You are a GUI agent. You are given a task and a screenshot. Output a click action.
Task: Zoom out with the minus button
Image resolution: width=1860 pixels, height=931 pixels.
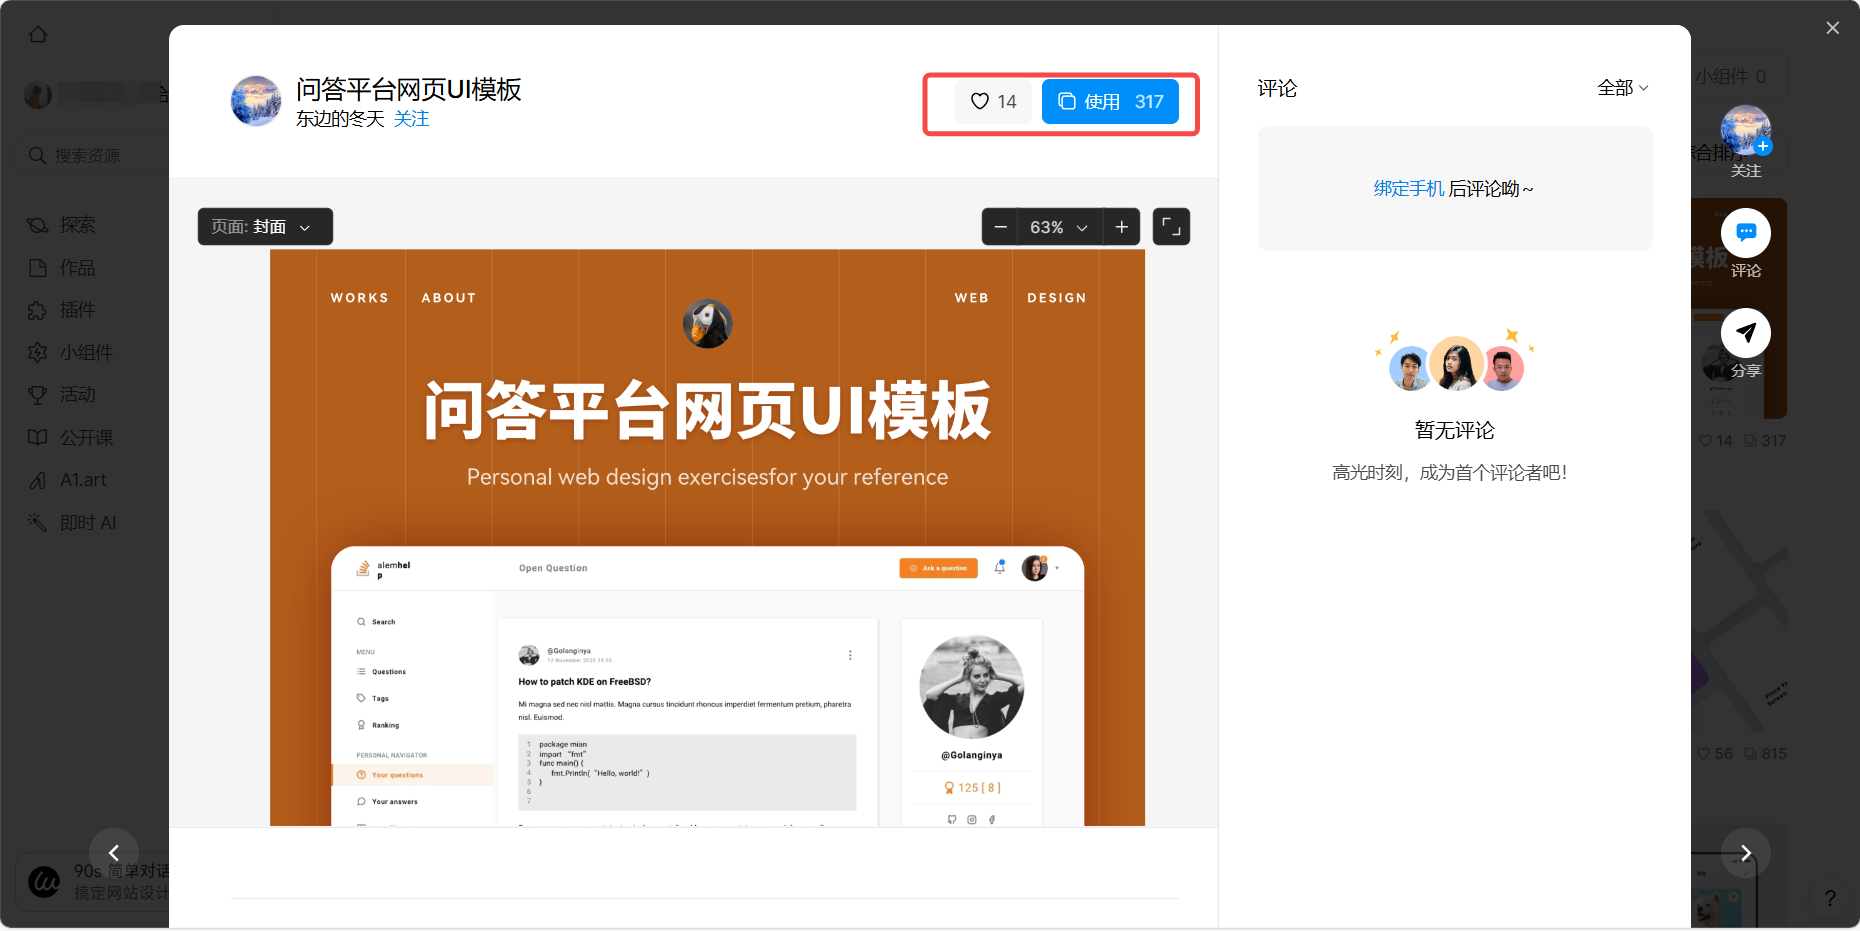pyautogui.click(x=1000, y=227)
